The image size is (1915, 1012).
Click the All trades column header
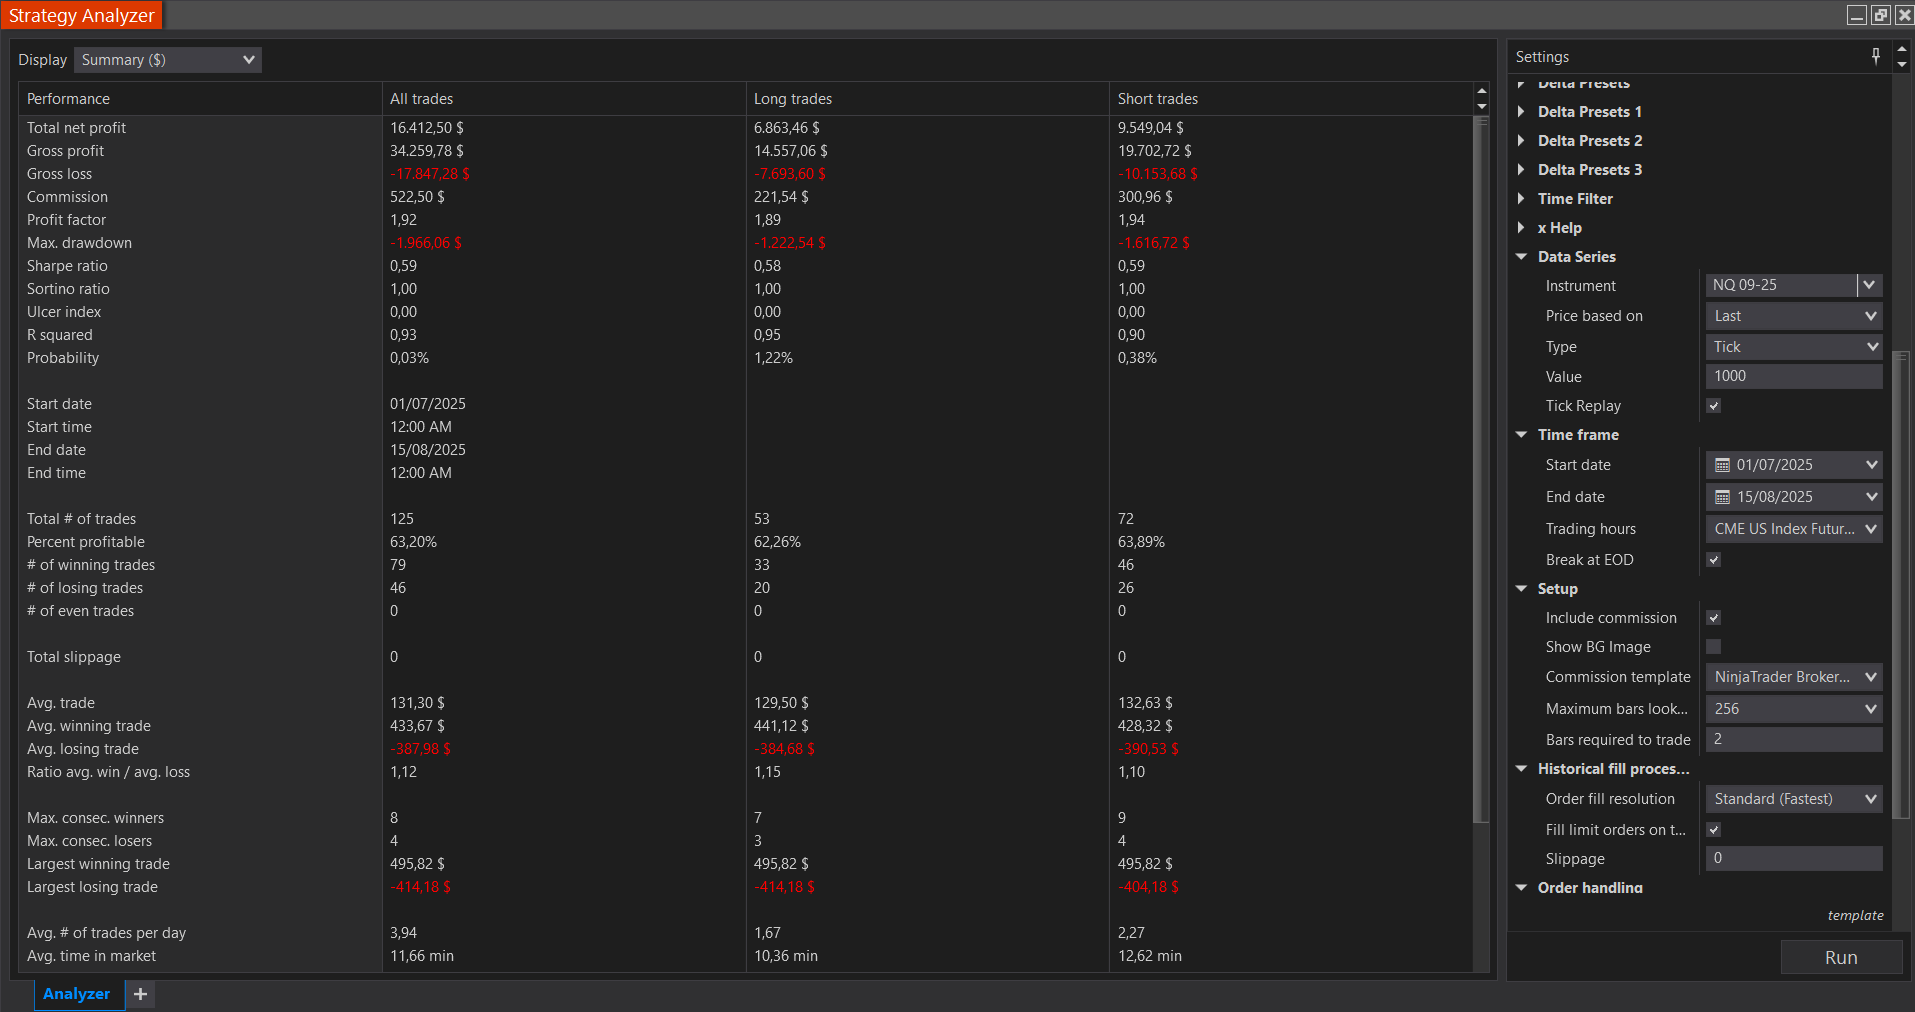(x=564, y=99)
